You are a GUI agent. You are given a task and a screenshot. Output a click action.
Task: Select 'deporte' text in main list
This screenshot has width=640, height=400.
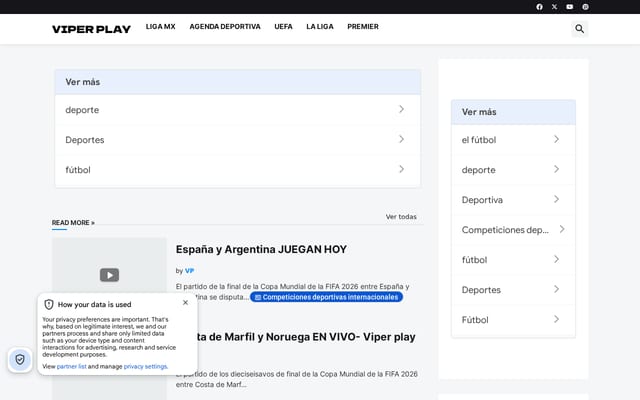pos(82,110)
